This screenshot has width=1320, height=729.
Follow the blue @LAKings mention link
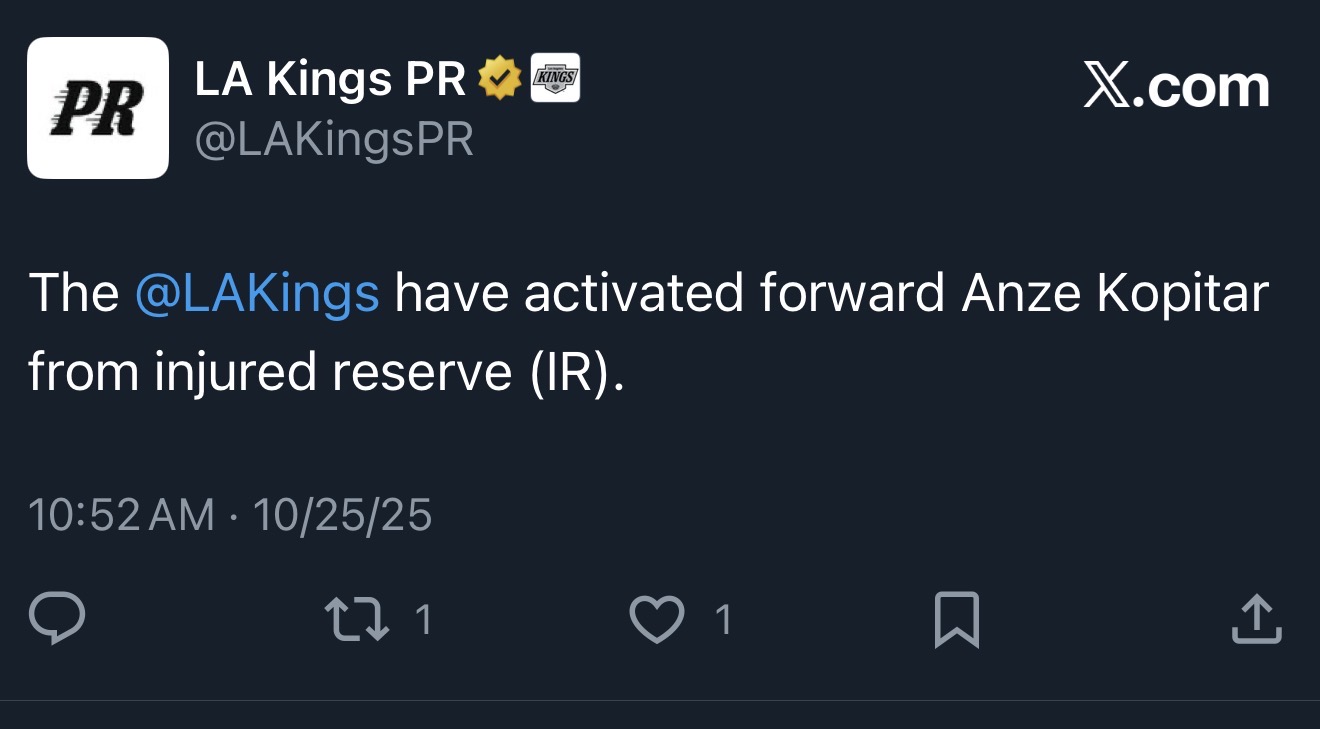click(257, 294)
